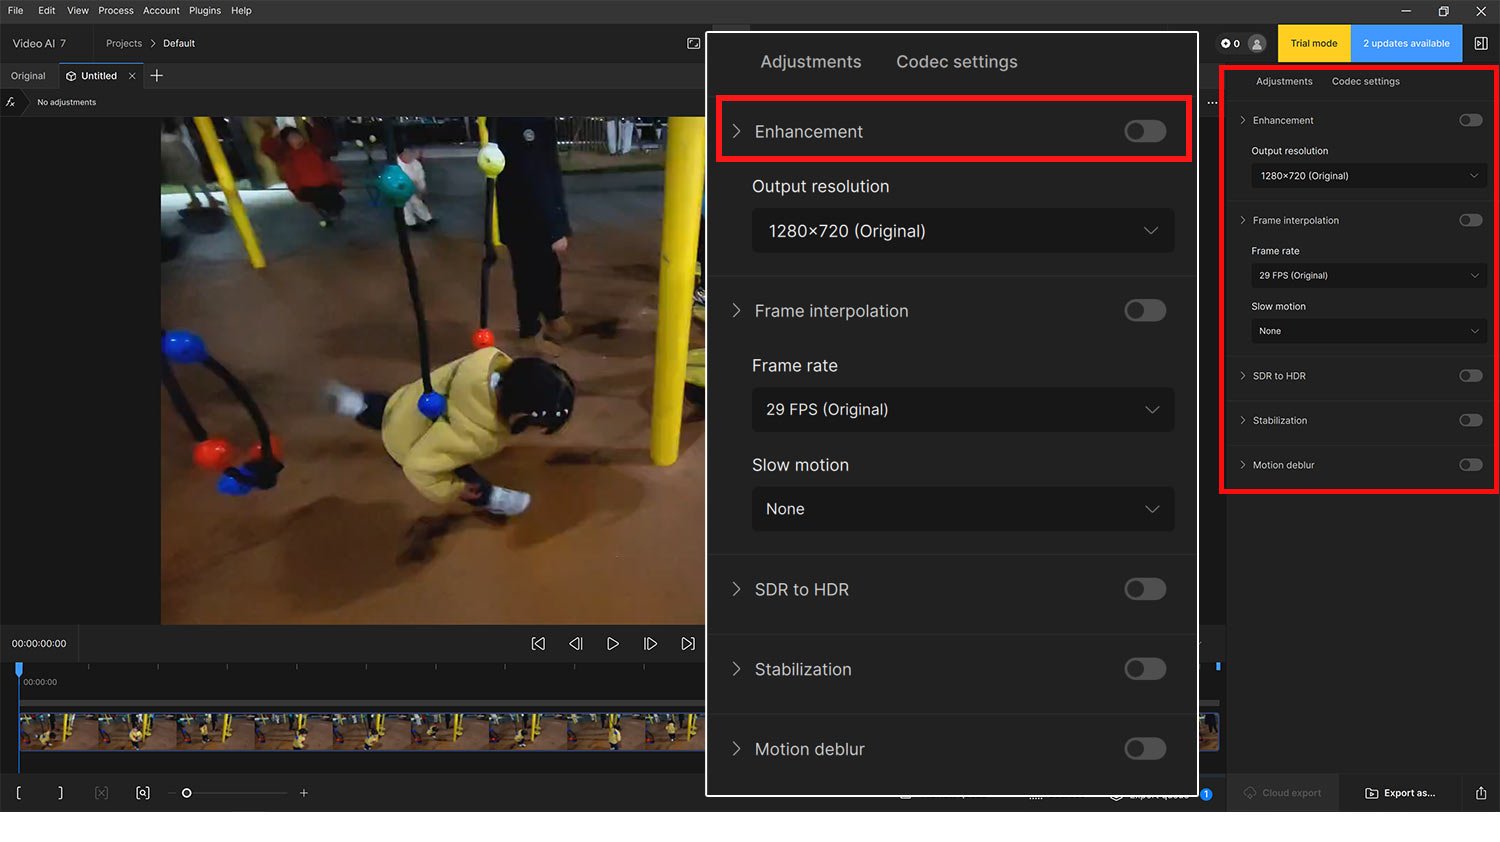Click the Export as... button
The width and height of the screenshot is (1500, 842).
pyautogui.click(x=1400, y=793)
